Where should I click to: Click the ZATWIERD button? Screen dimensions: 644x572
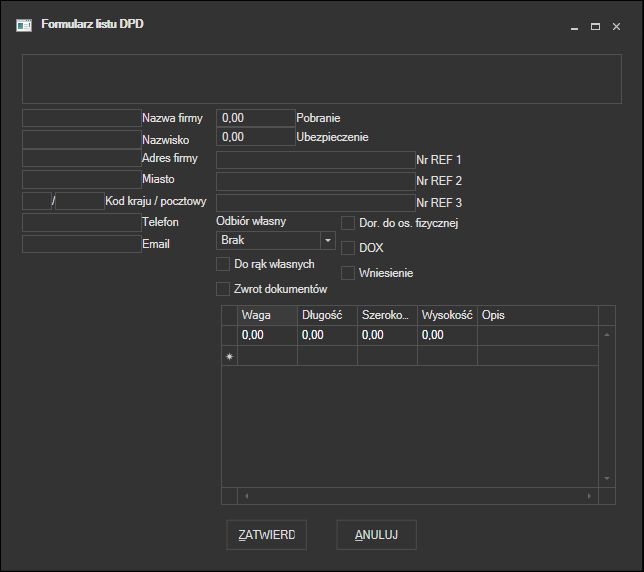pos(267,535)
